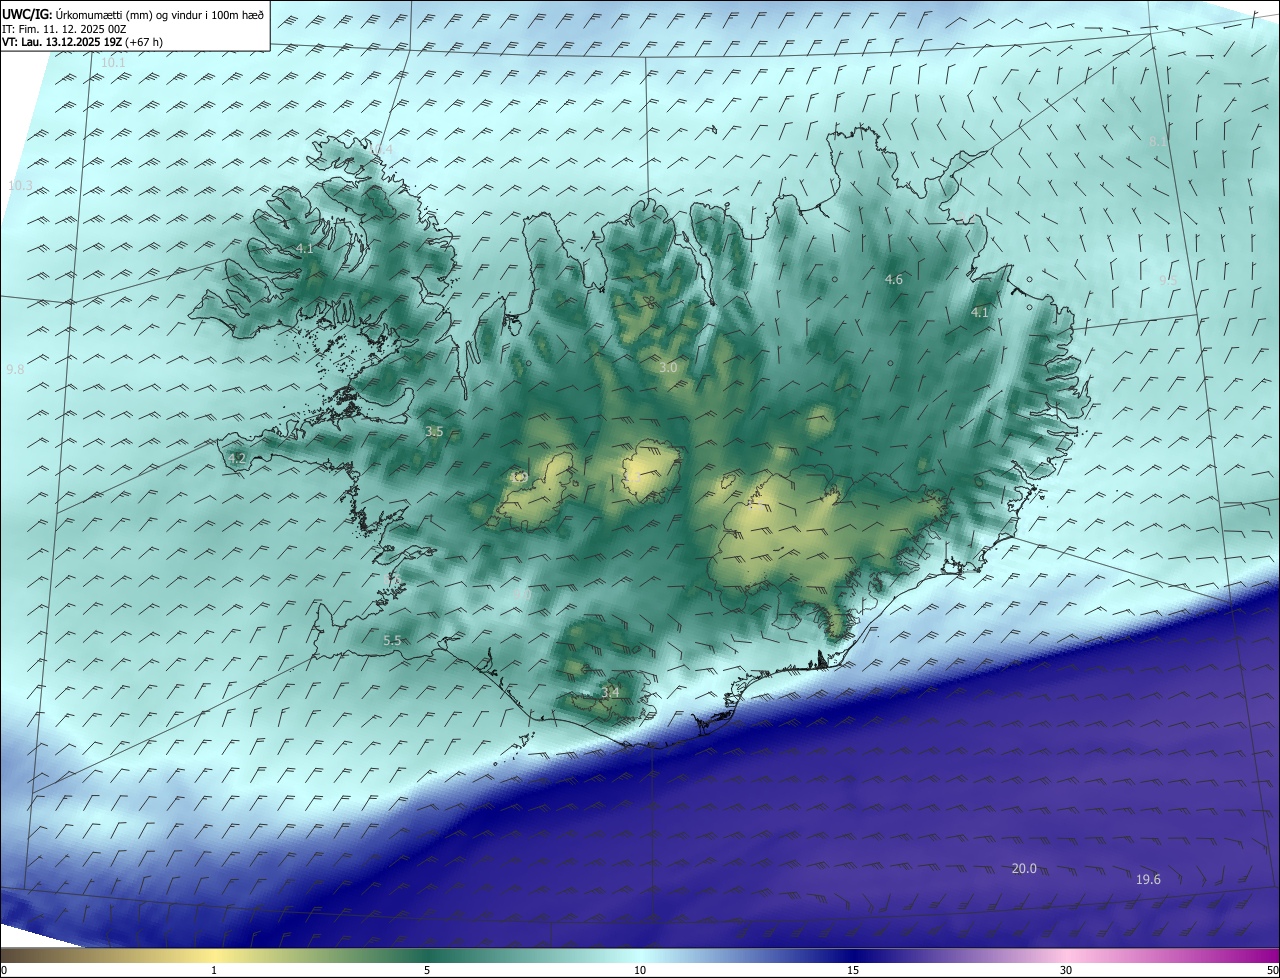Click the 50 label on the color scale
Viewport: 1280px width, 978px height.
pos(1272,970)
